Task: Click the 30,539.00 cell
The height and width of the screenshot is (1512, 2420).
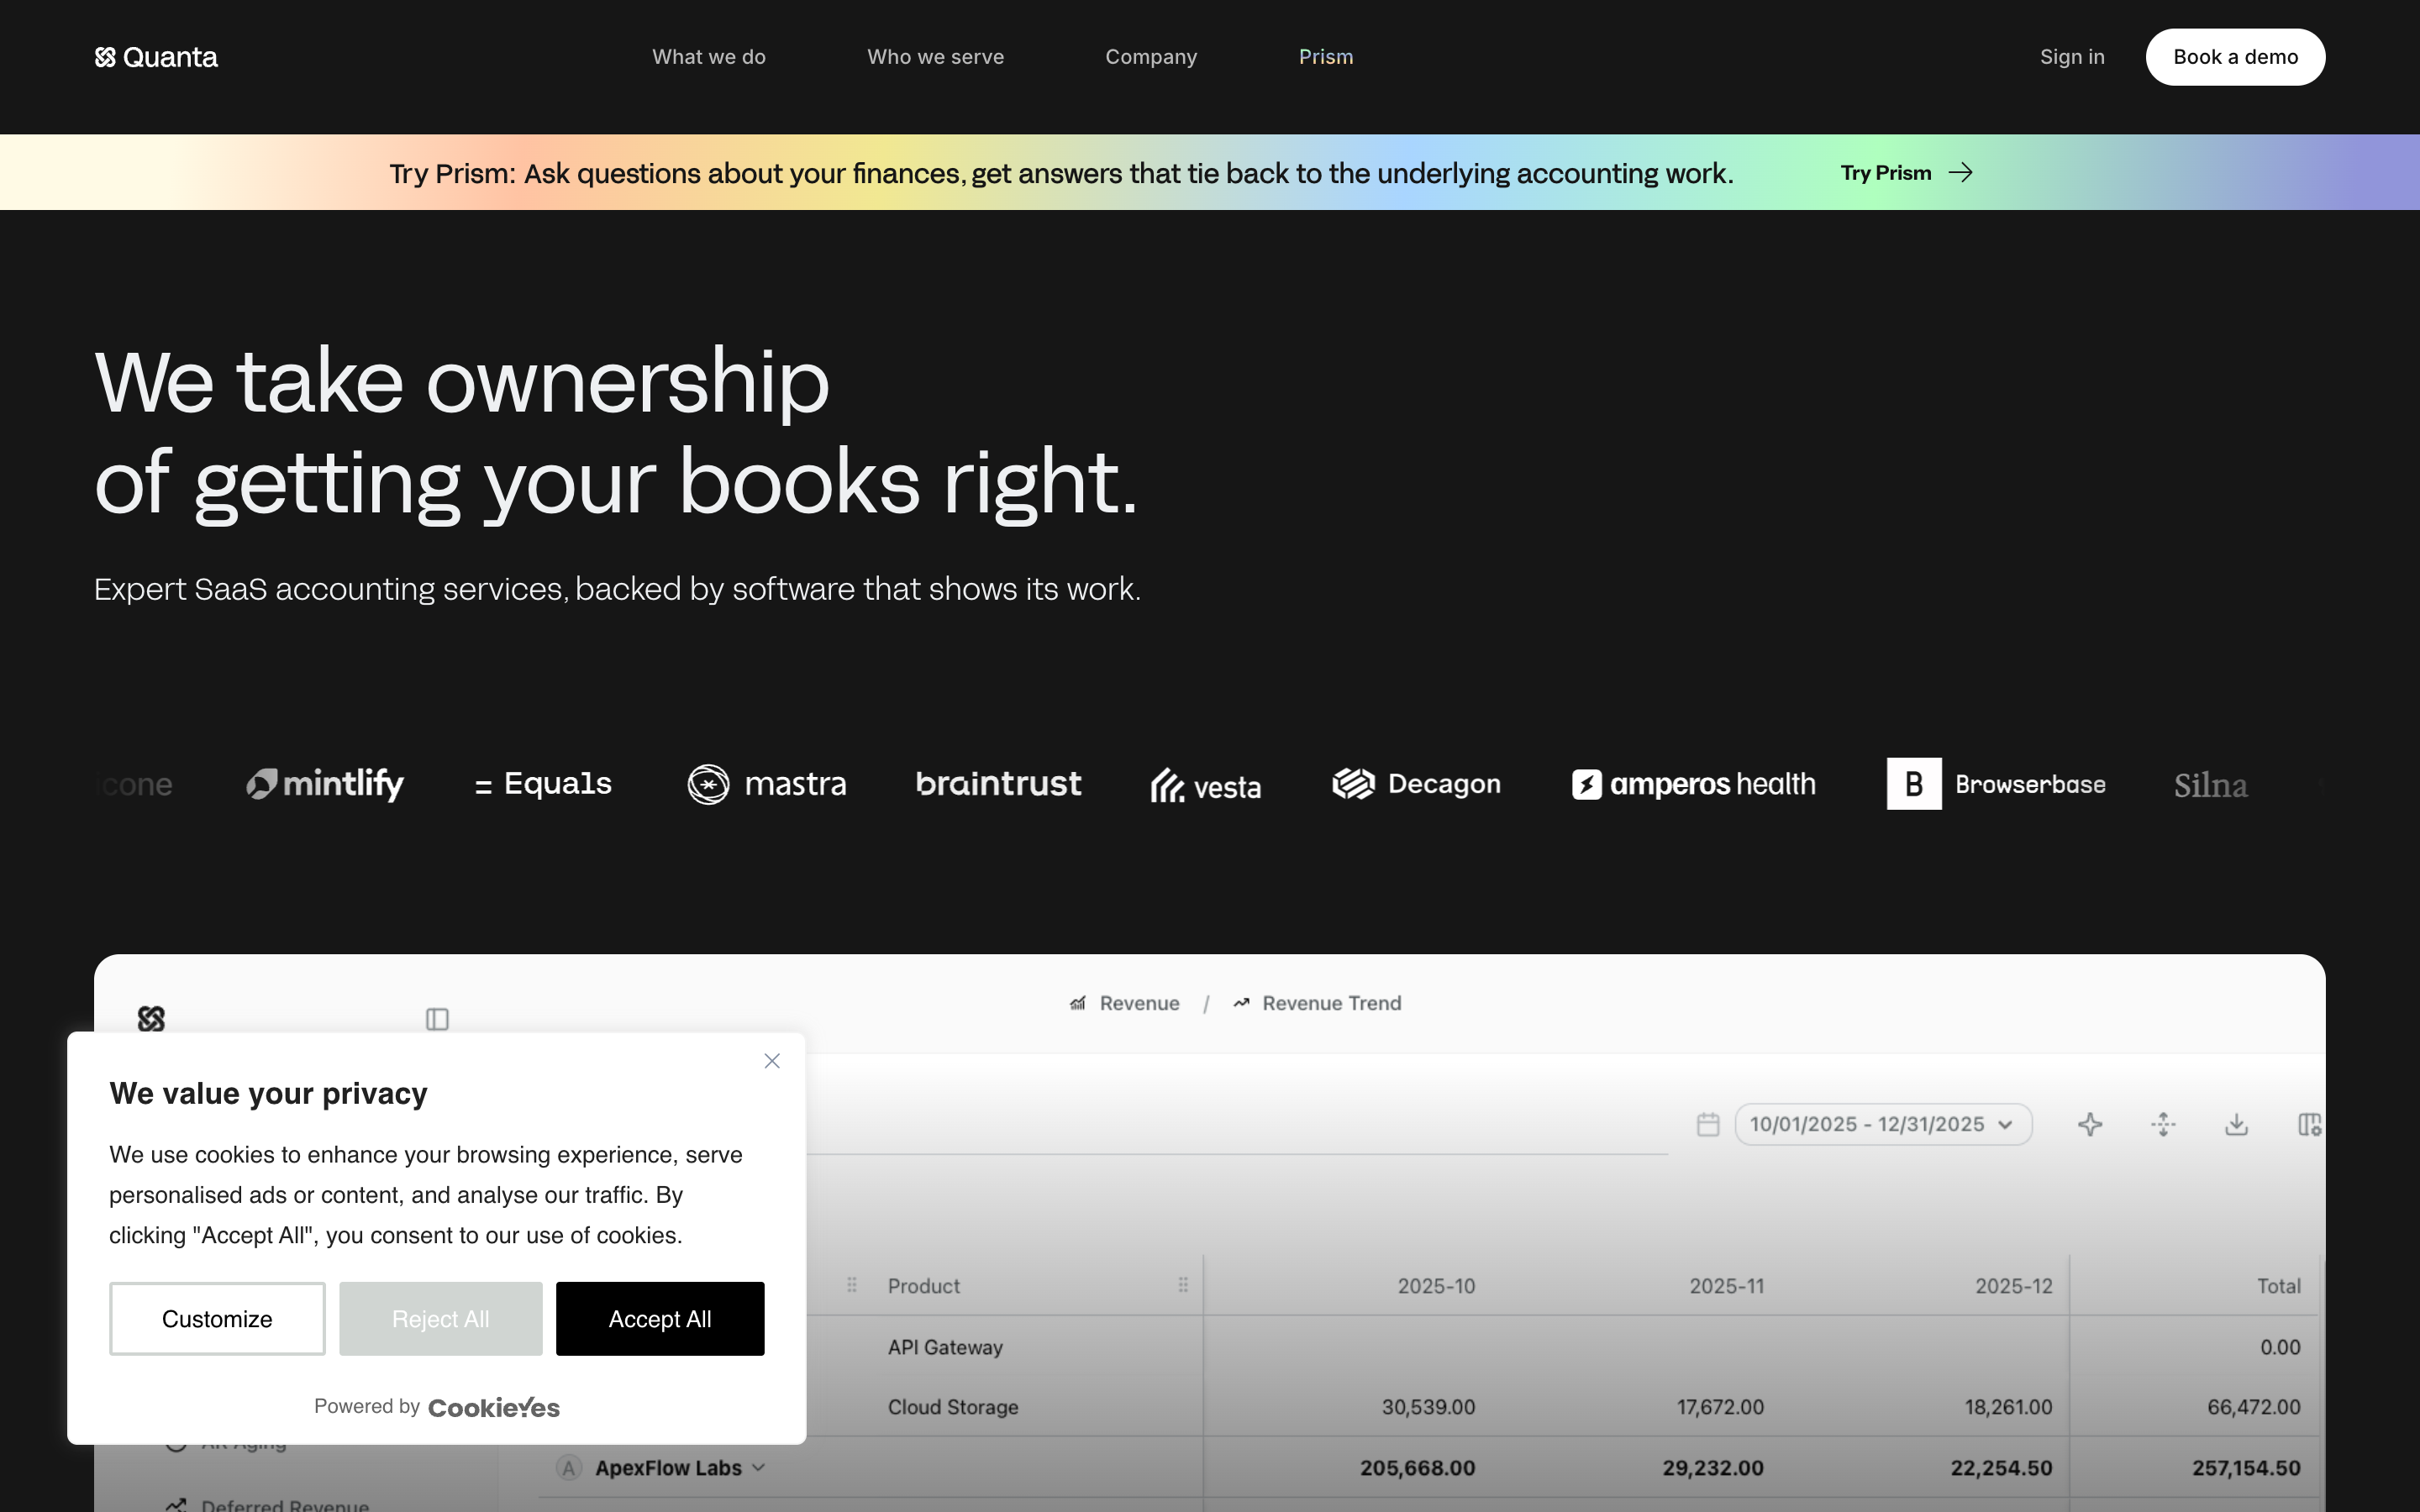Action: click(x=1428, y=1407)
